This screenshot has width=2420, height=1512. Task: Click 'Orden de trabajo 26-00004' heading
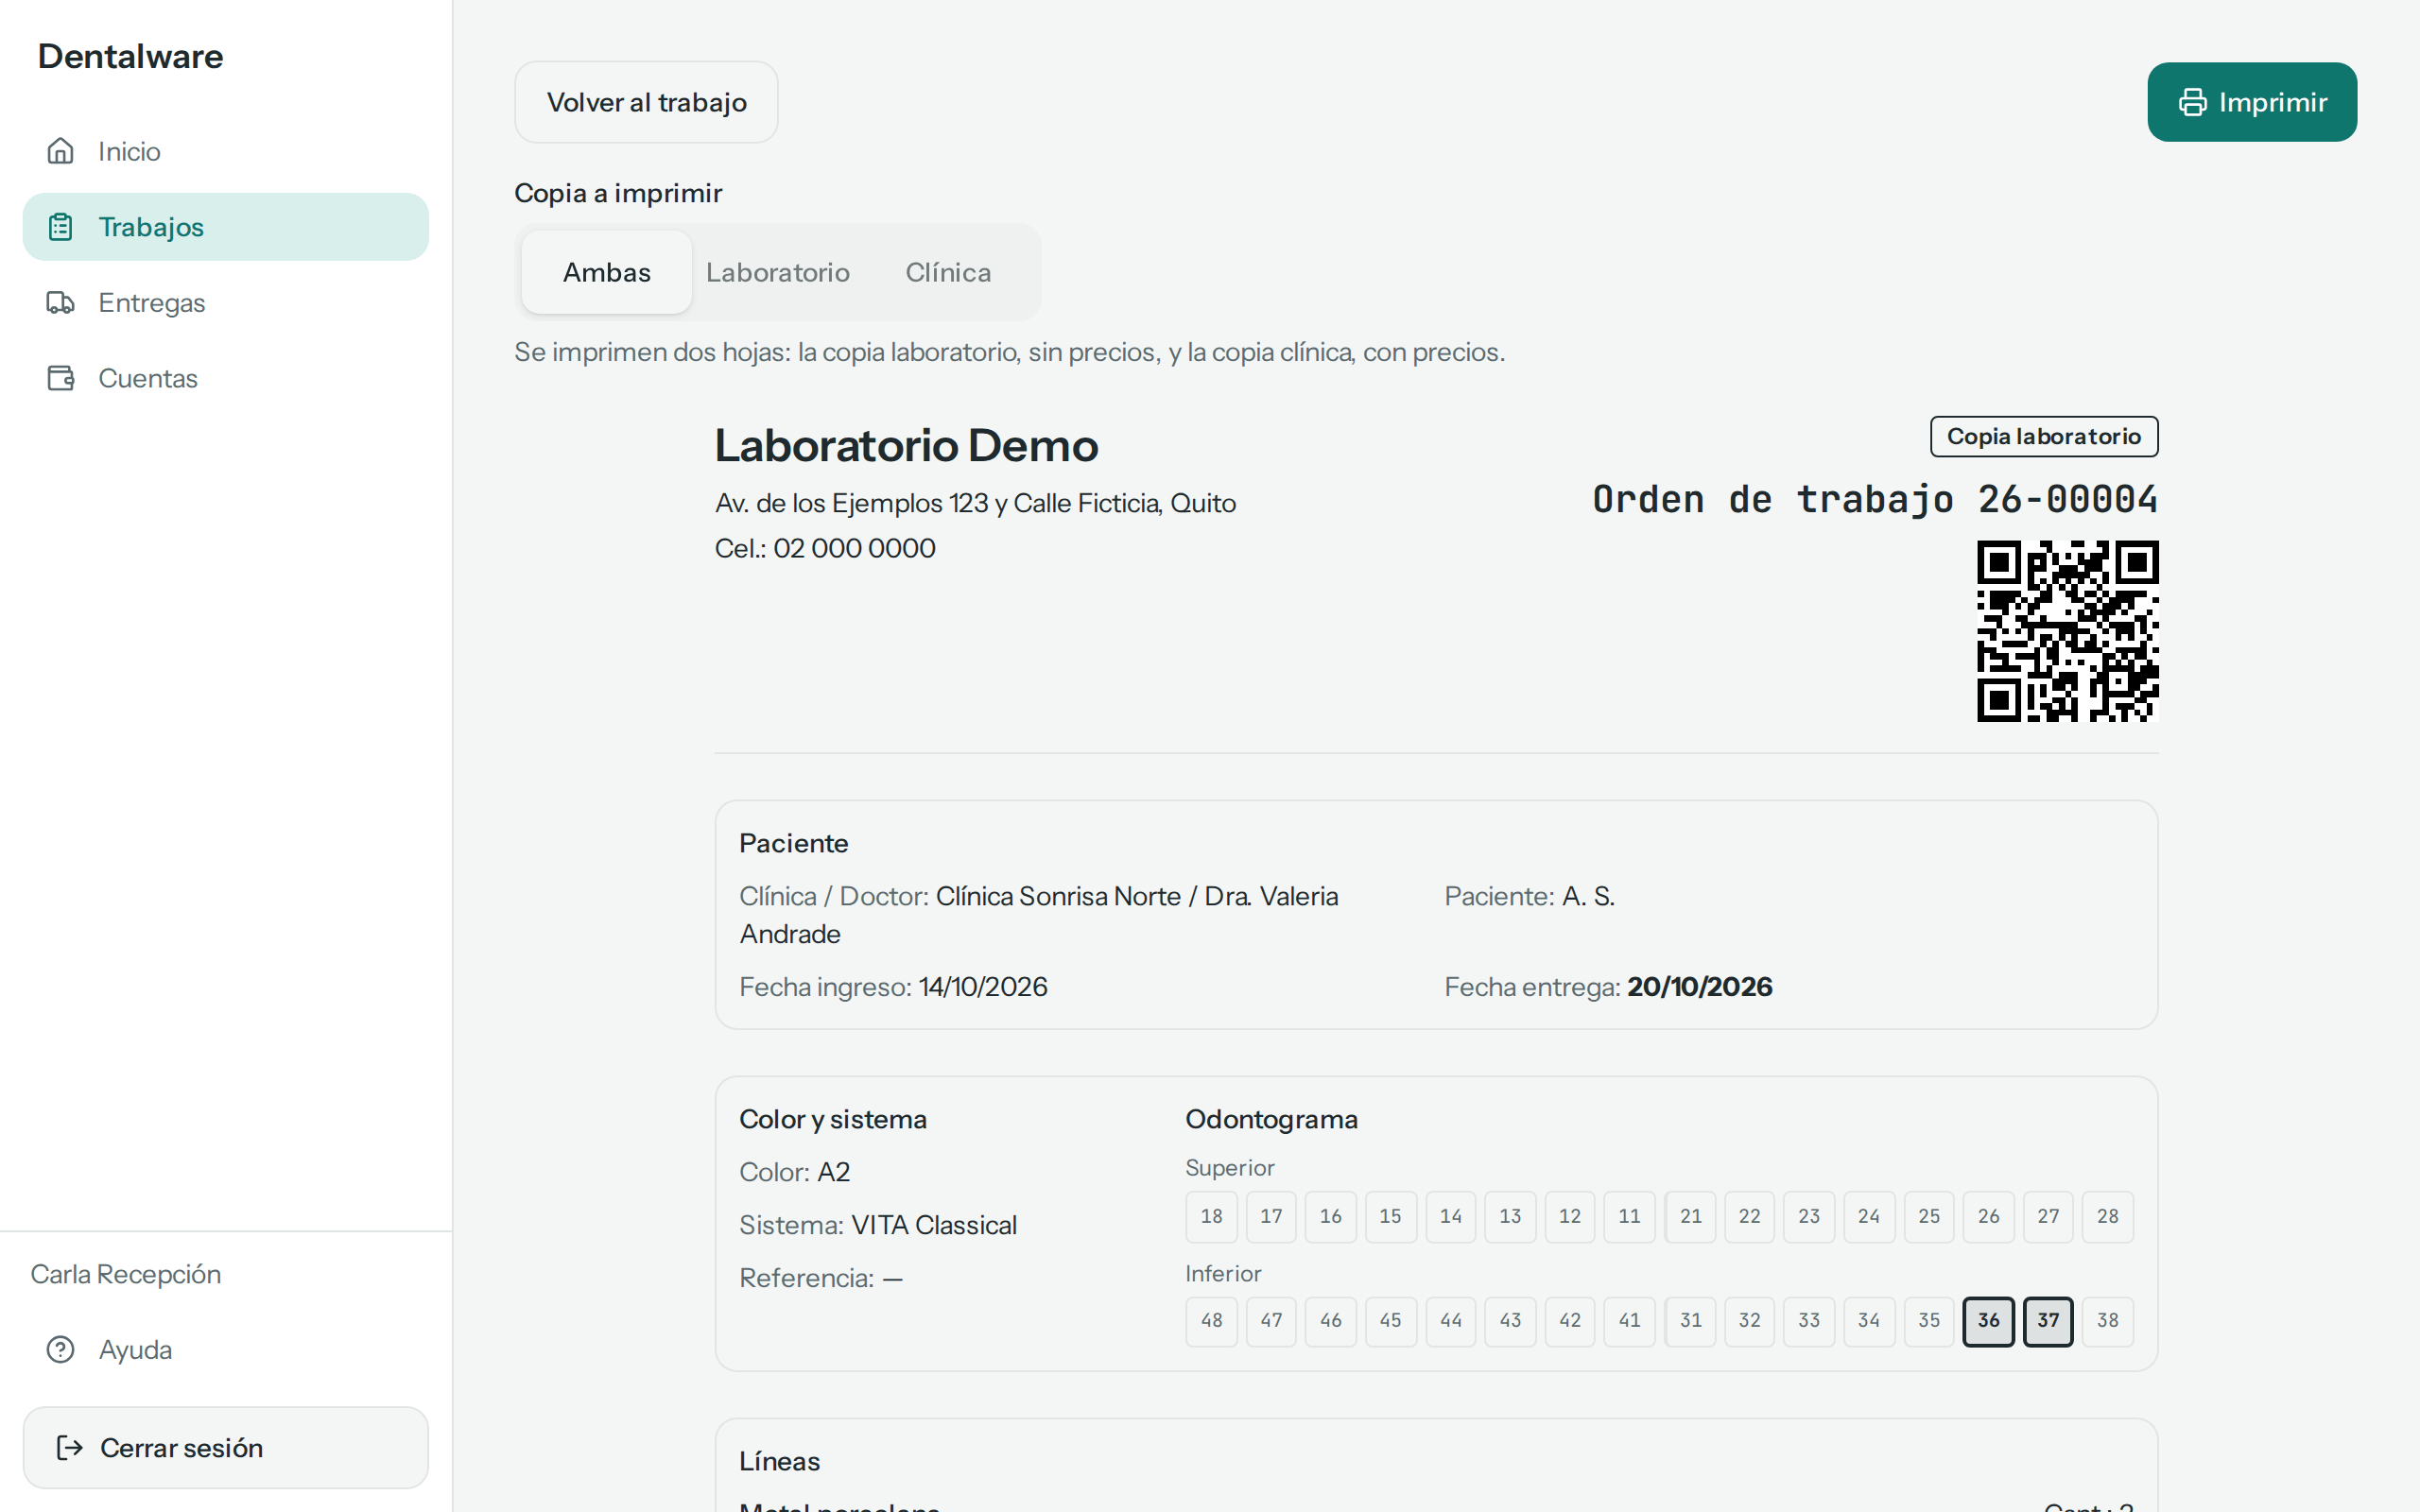coord(1875,499)
